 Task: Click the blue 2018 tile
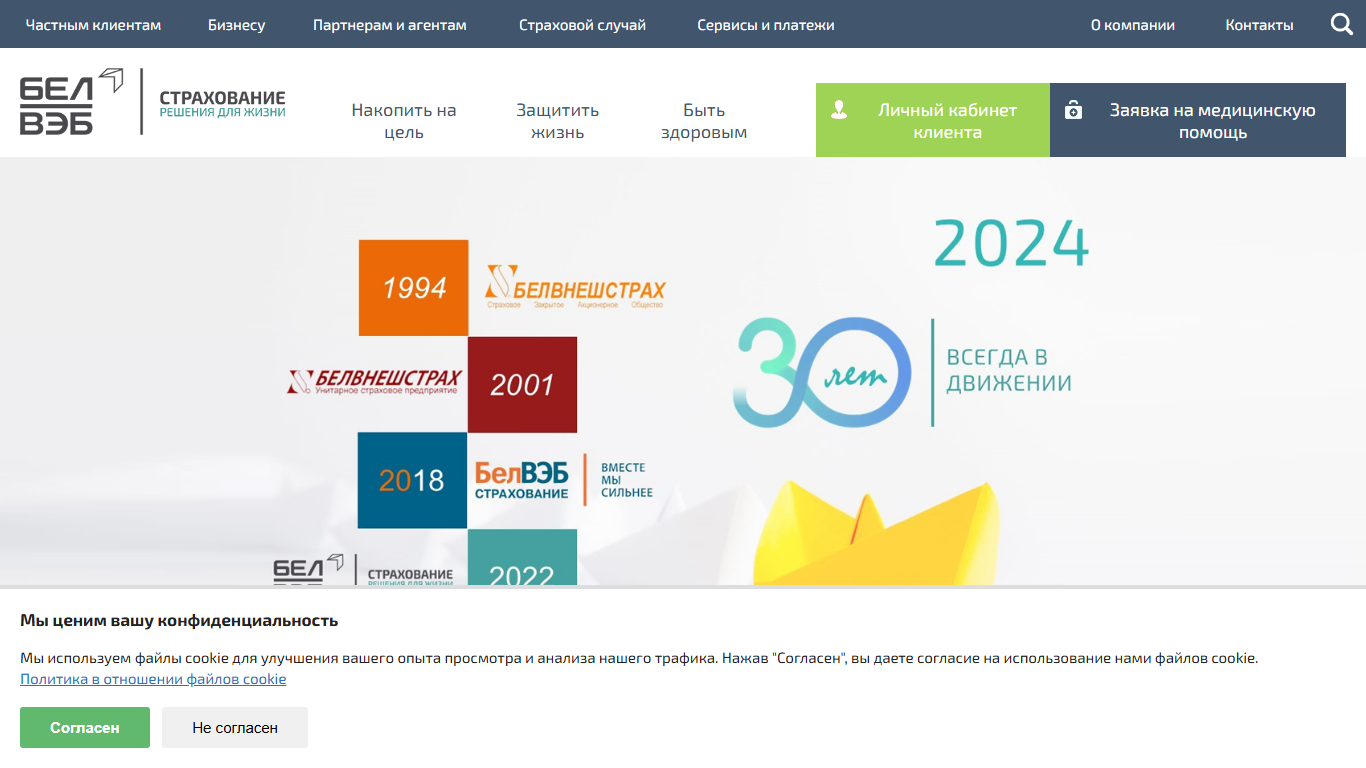point(412,480)
